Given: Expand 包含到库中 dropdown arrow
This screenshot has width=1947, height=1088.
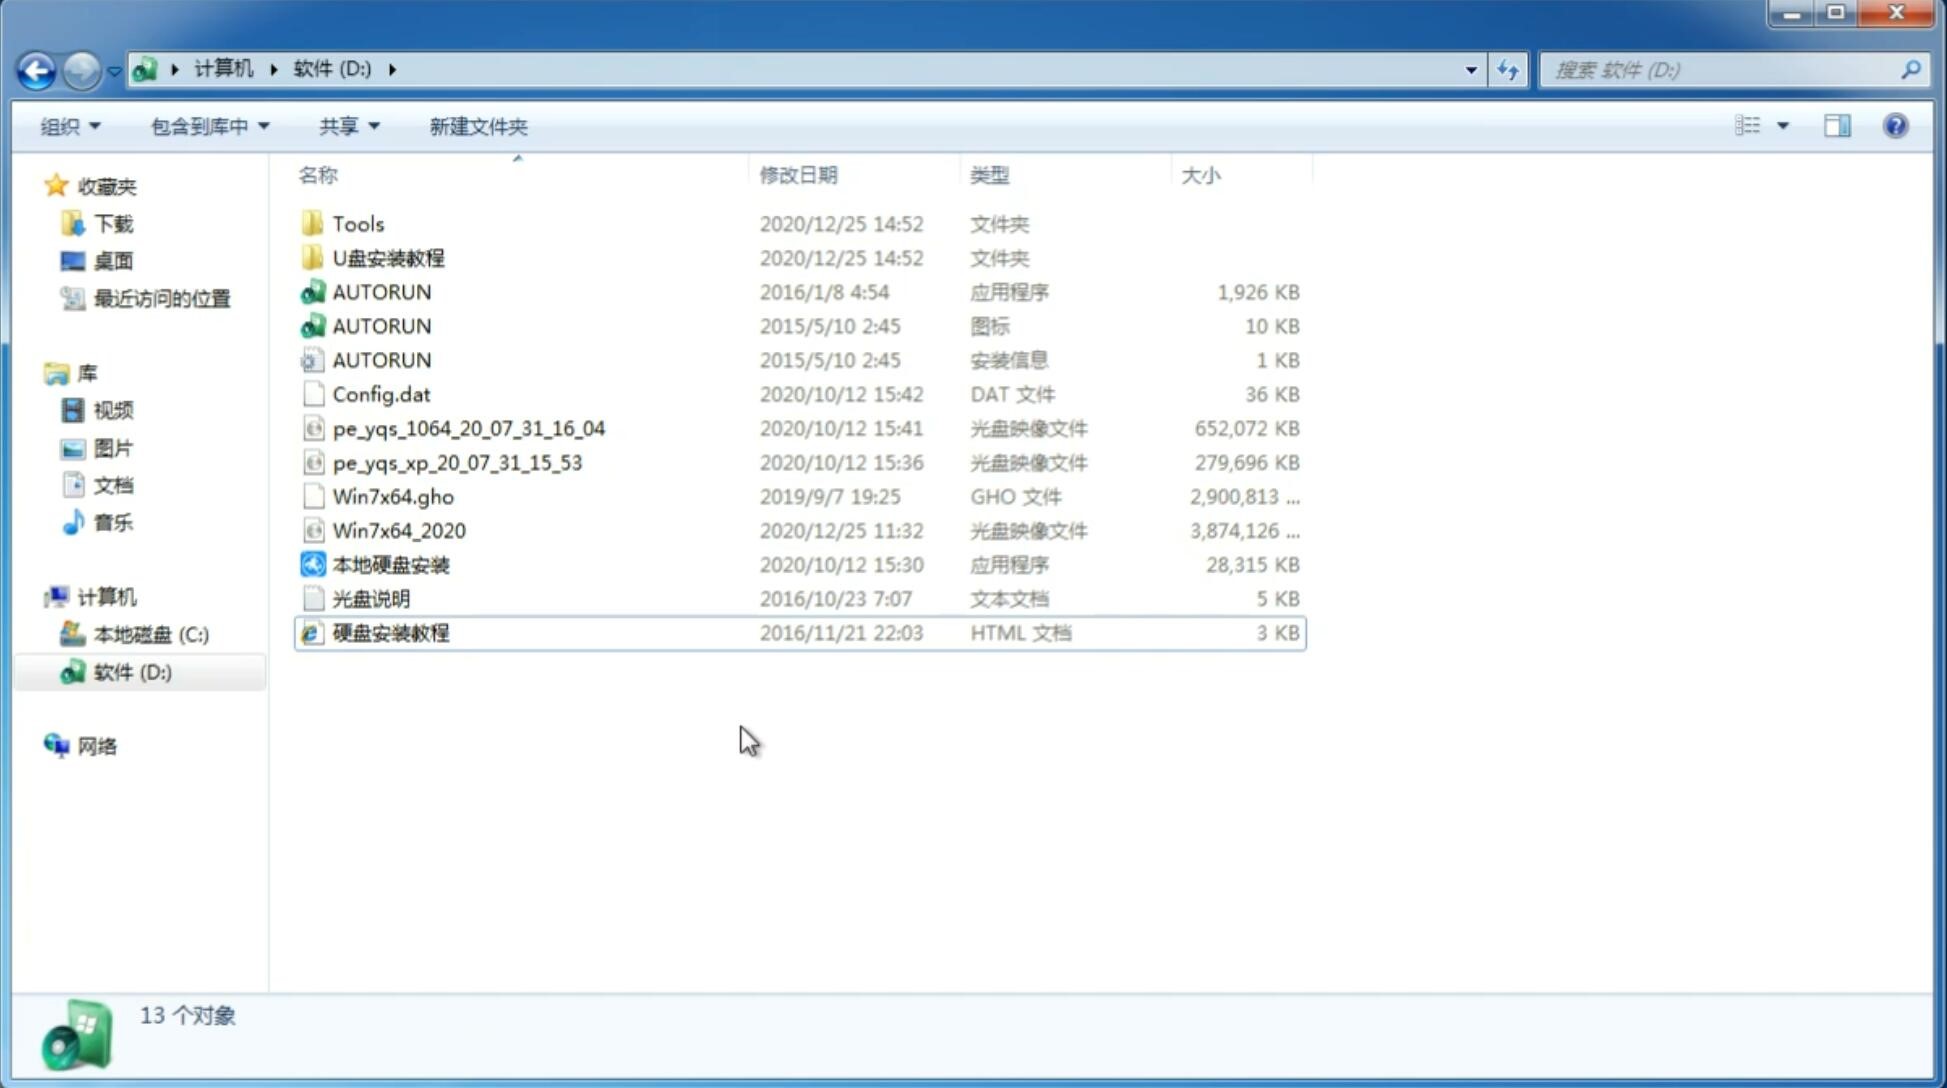Looking at the screenshot, I should pos(267,126).
